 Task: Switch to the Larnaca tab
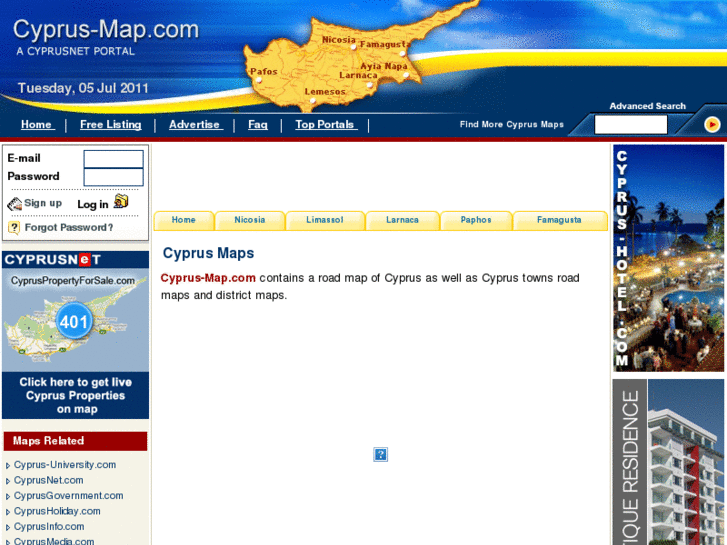pos(402,220)
